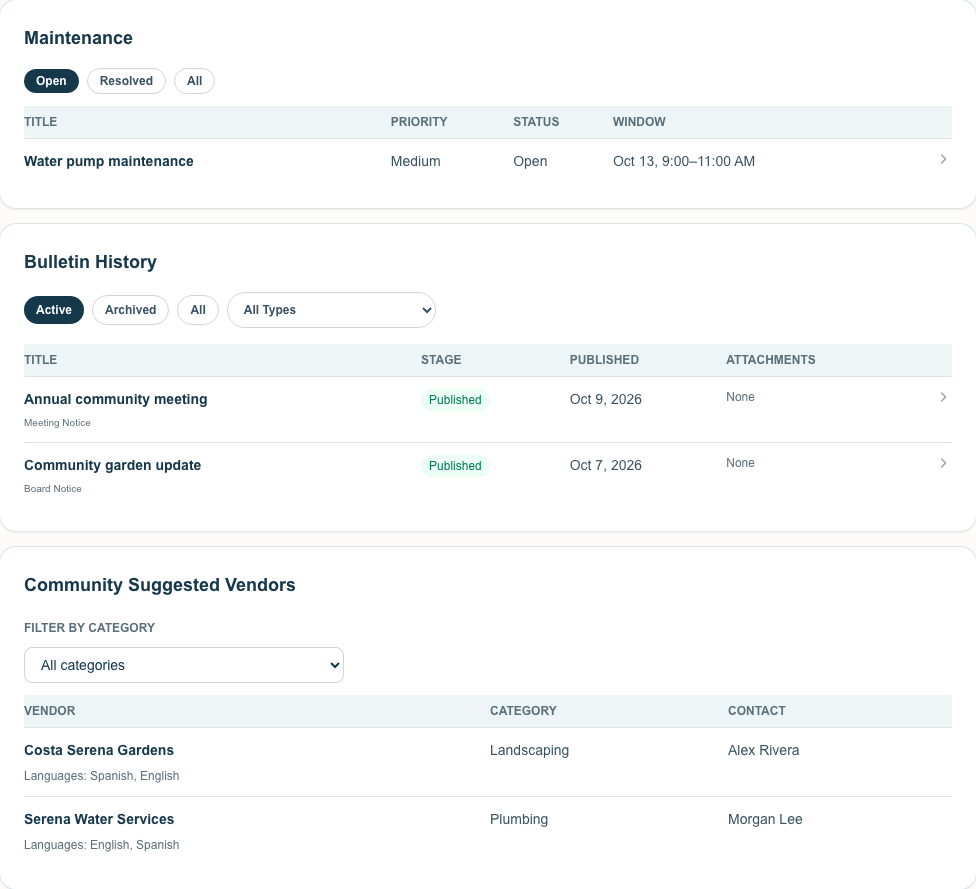The height and width of the screenshot is (889, 976).
Task: Click the Oct 13, 9:00–11:00 AM window
Action: [x=683, y=161]
